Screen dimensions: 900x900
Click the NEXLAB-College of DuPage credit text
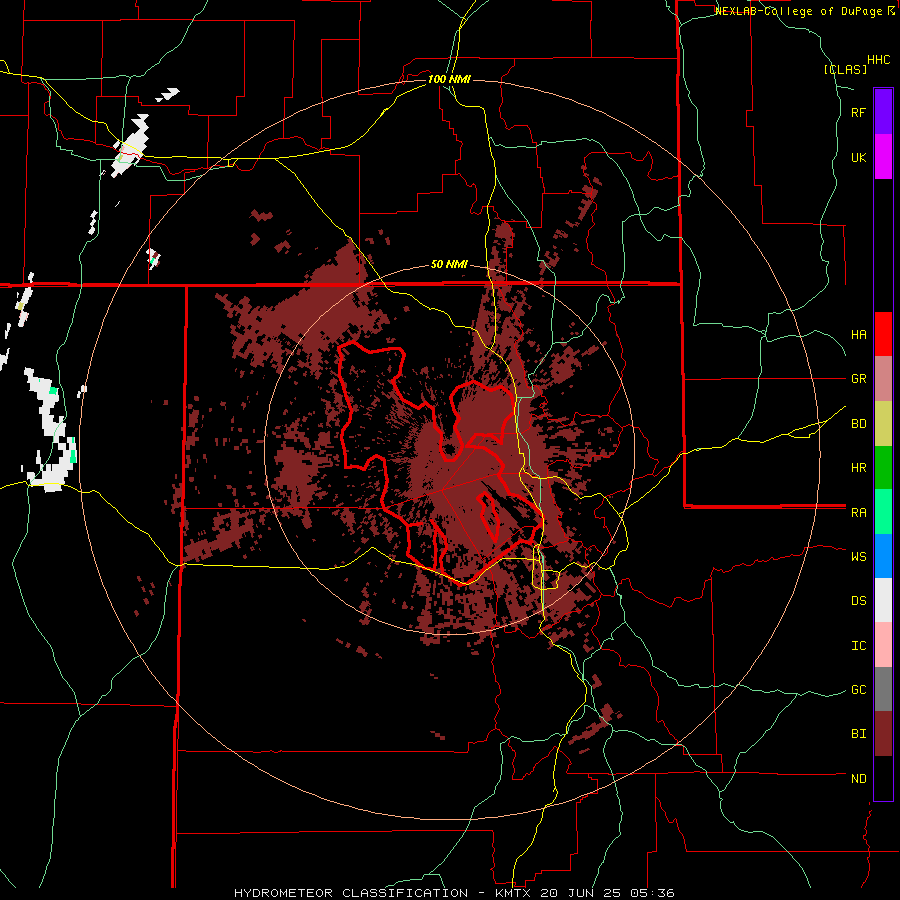pos(798,11)
